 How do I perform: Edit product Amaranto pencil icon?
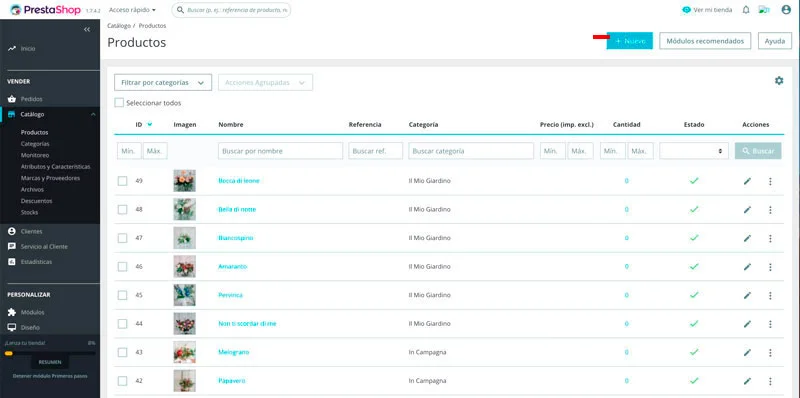click(747, 267)
